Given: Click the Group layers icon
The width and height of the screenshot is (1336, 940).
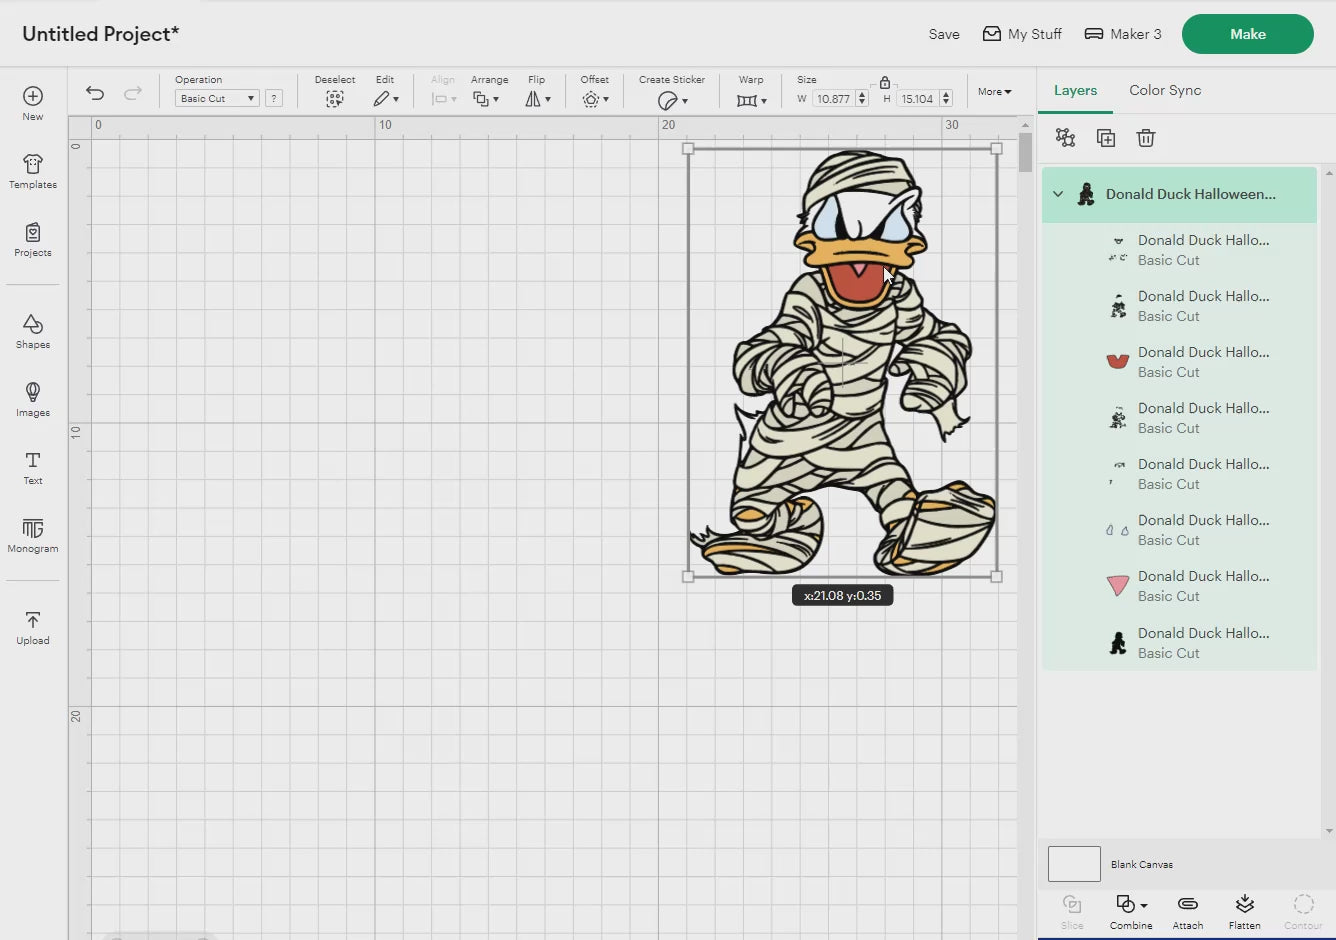Looking at the screenshot, I should [1066, 138].
